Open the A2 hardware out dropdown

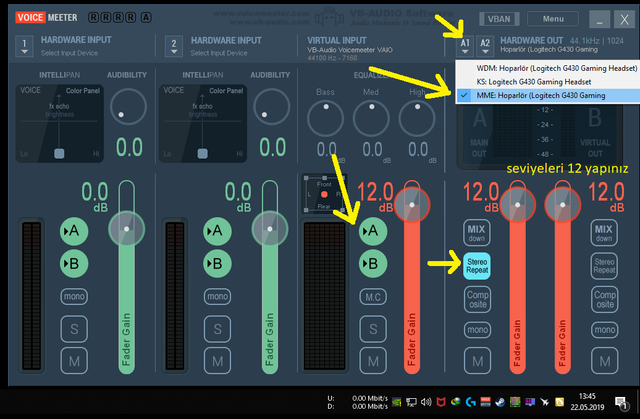[485, 46]
